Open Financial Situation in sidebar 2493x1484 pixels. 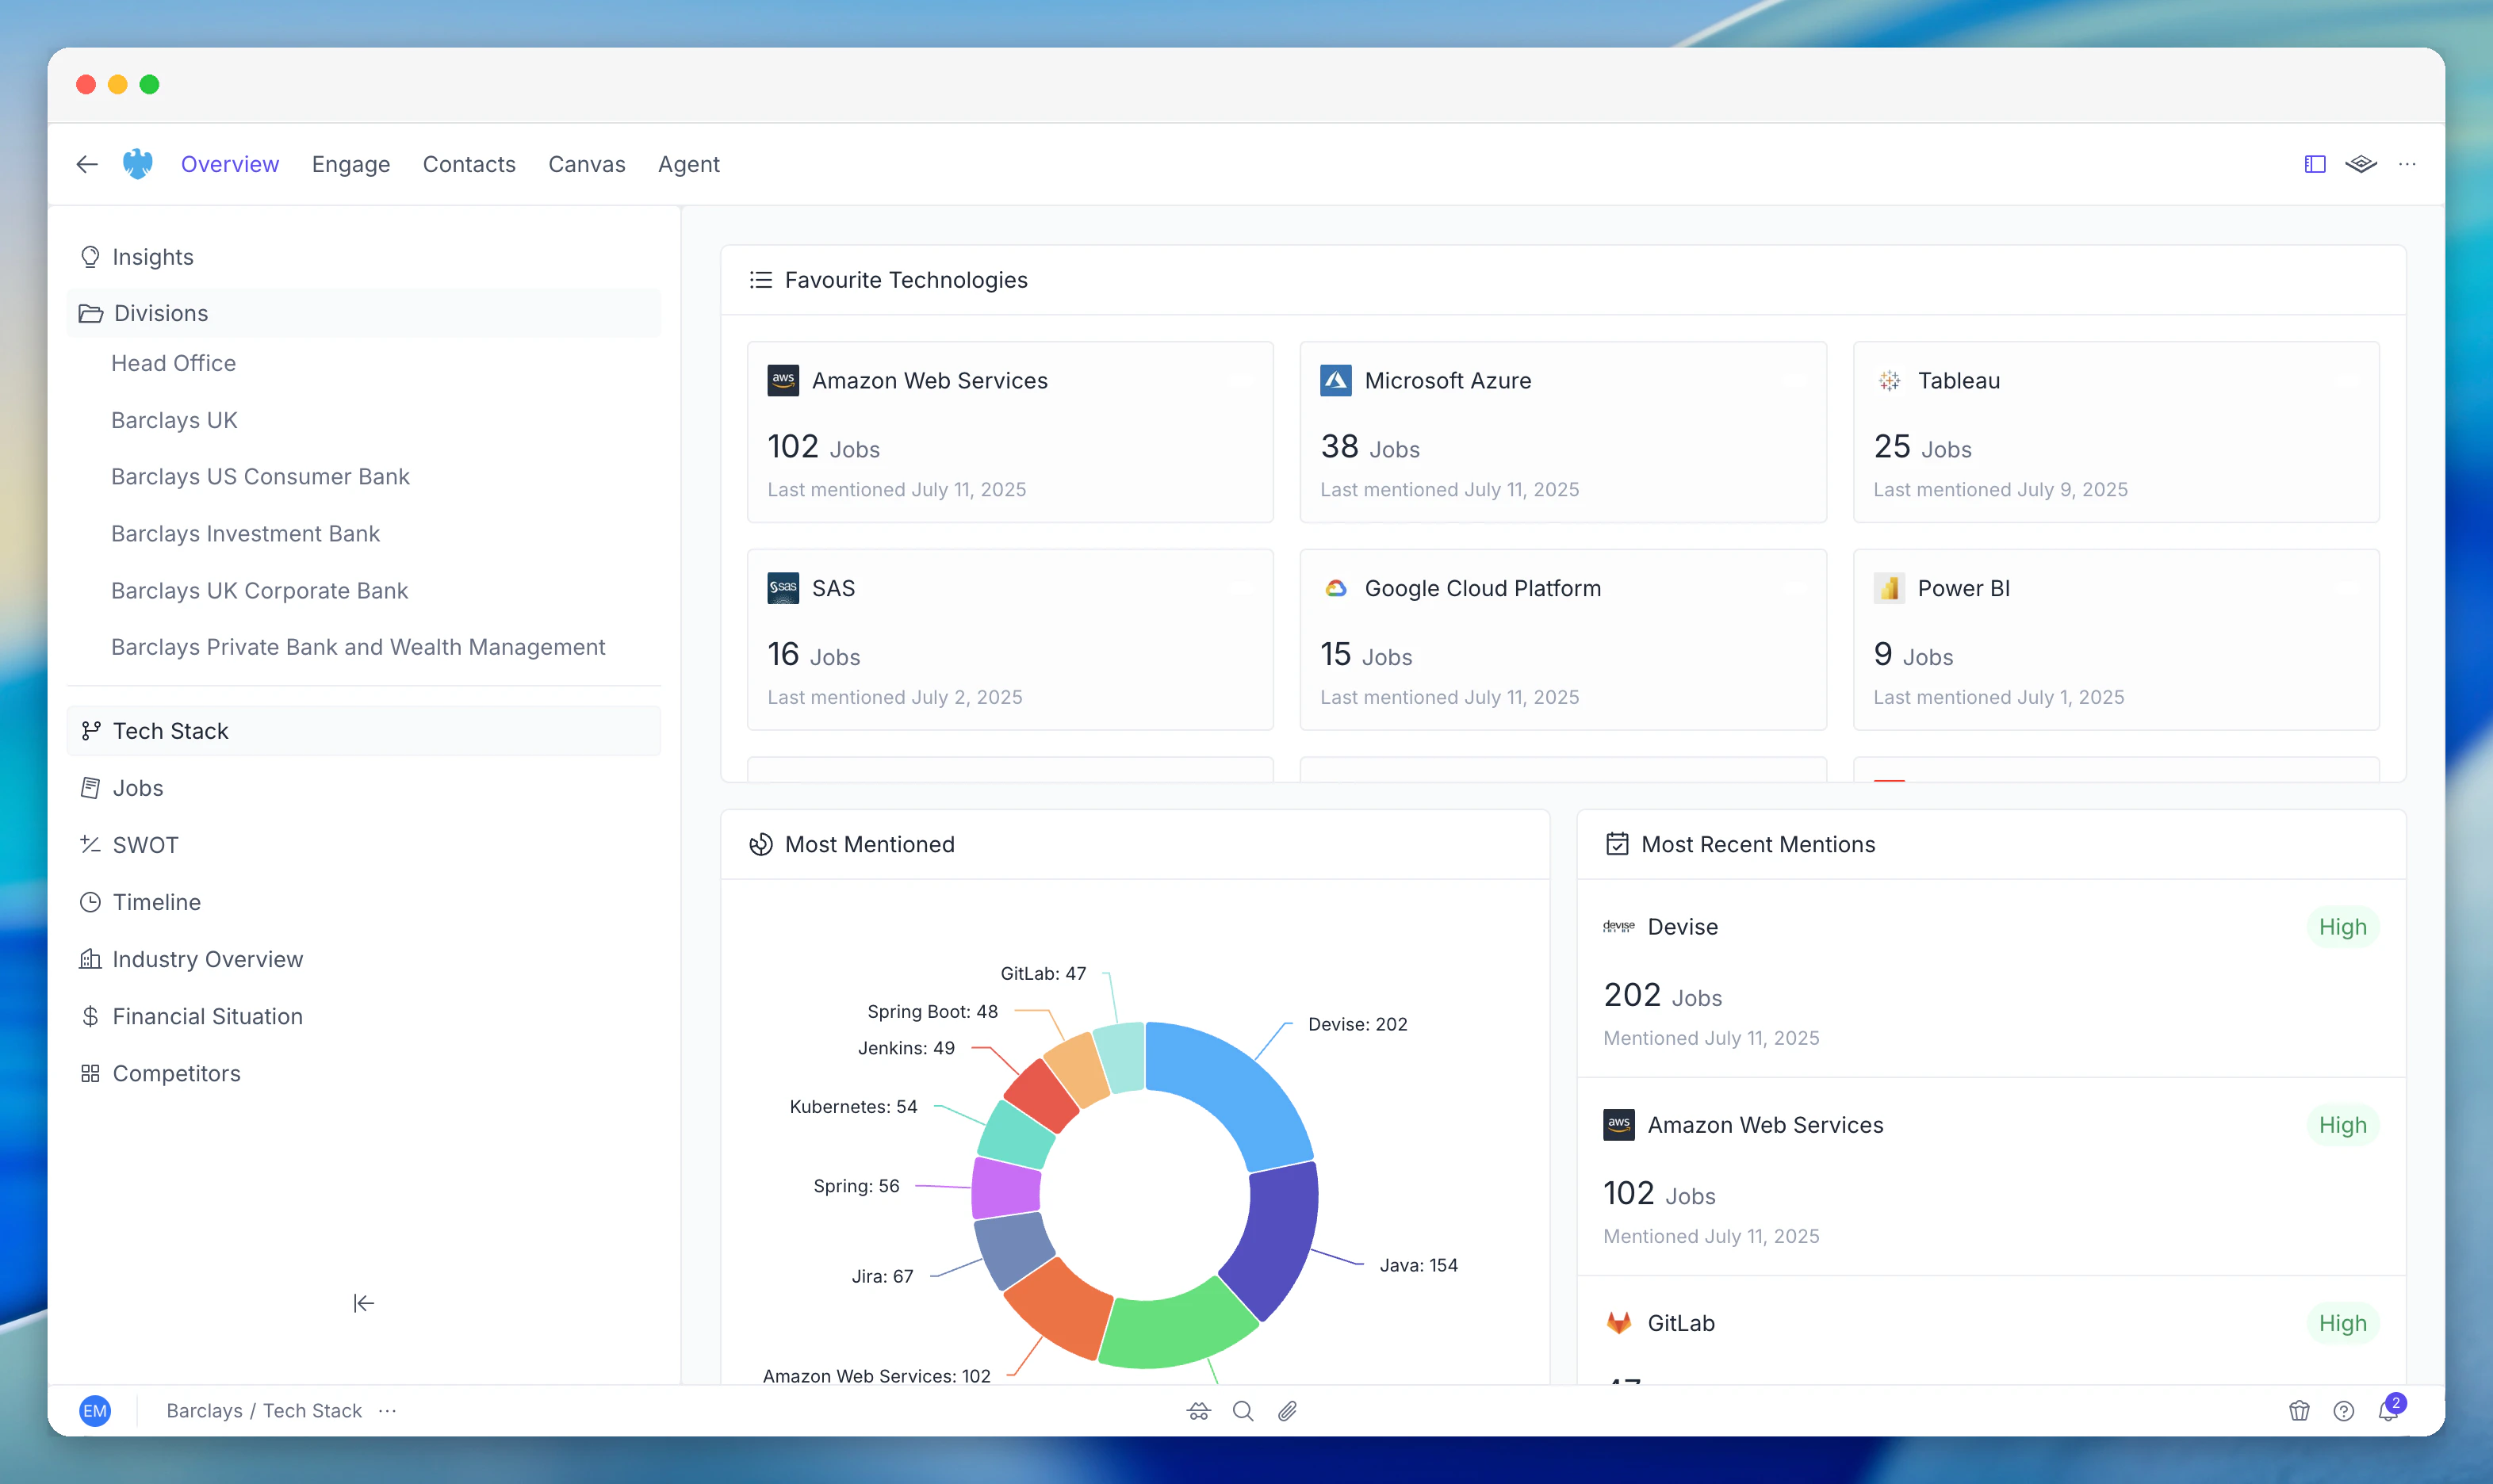tap(364, 1016)
